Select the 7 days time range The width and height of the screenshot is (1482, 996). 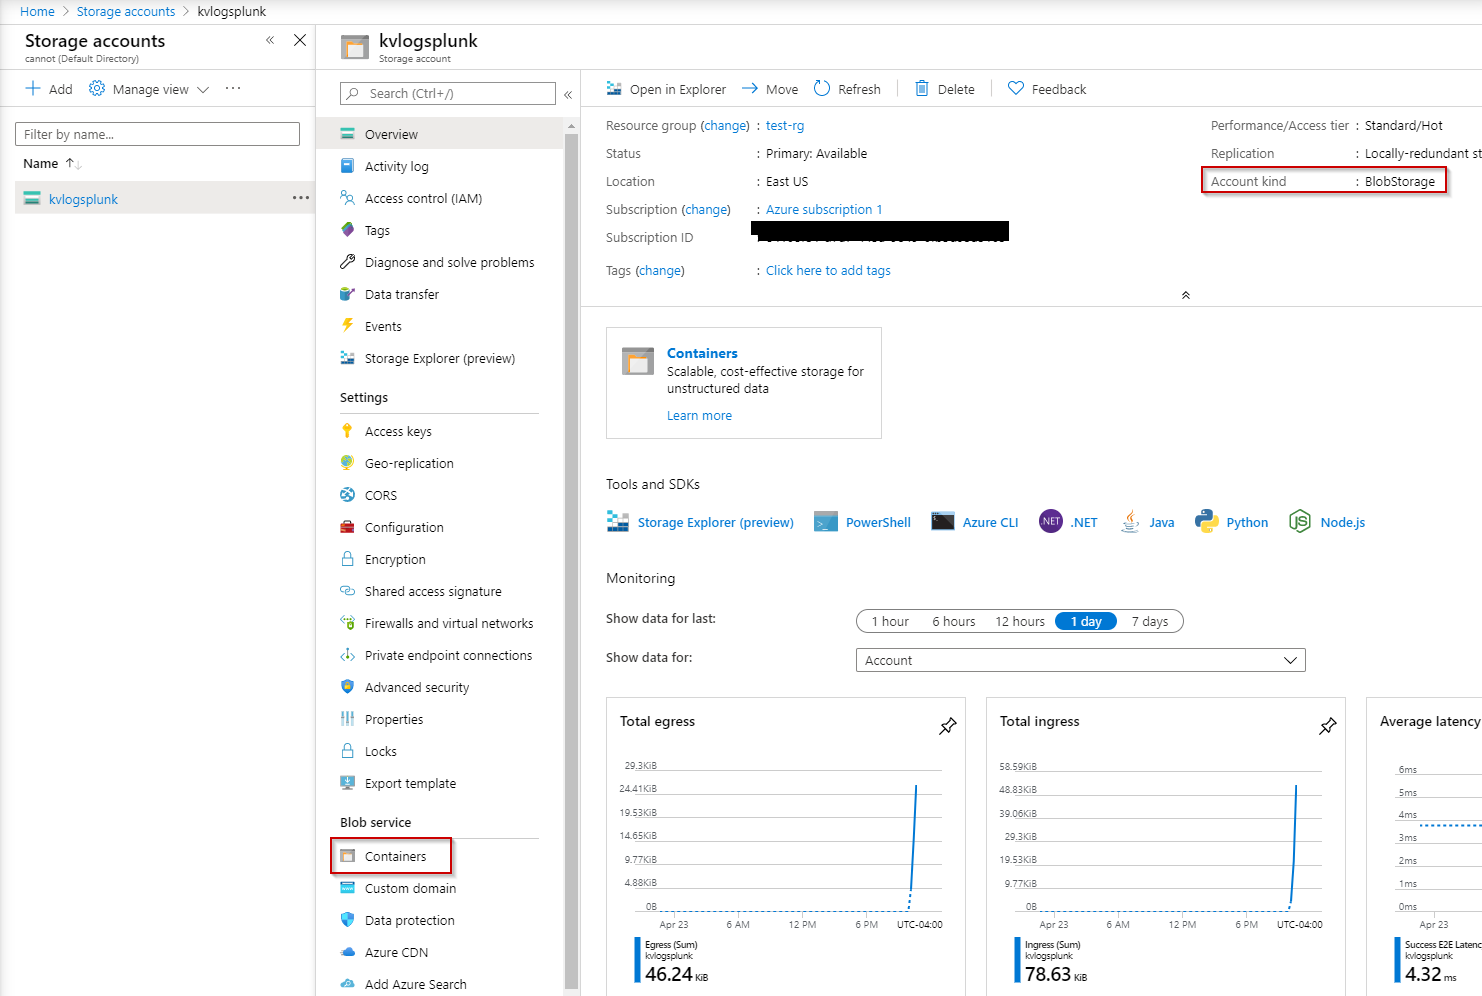1150,621
